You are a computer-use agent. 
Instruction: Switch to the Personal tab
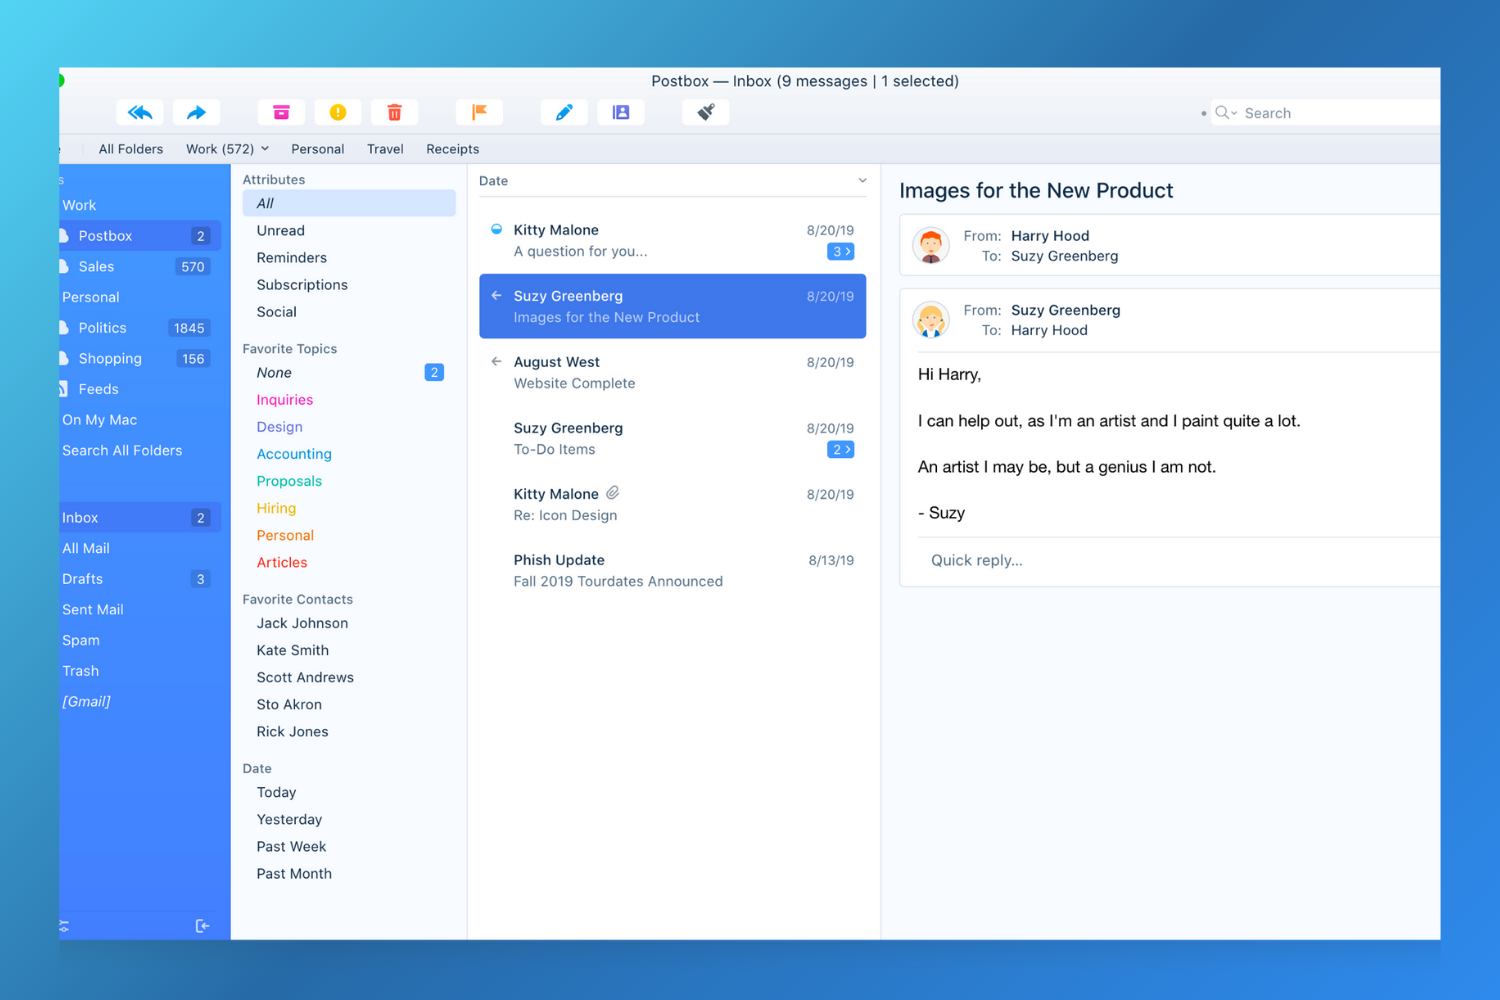317,148
